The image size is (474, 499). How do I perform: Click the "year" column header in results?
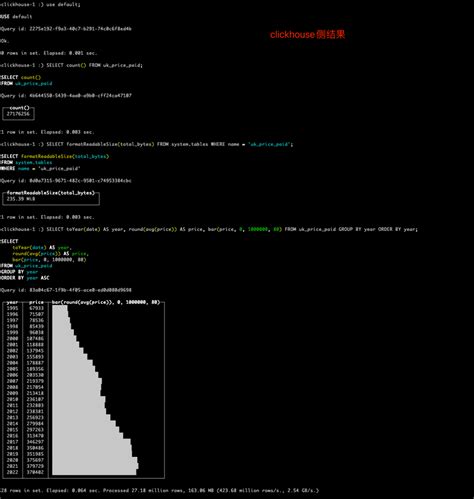pyautogui.click(x=12, y=302)
